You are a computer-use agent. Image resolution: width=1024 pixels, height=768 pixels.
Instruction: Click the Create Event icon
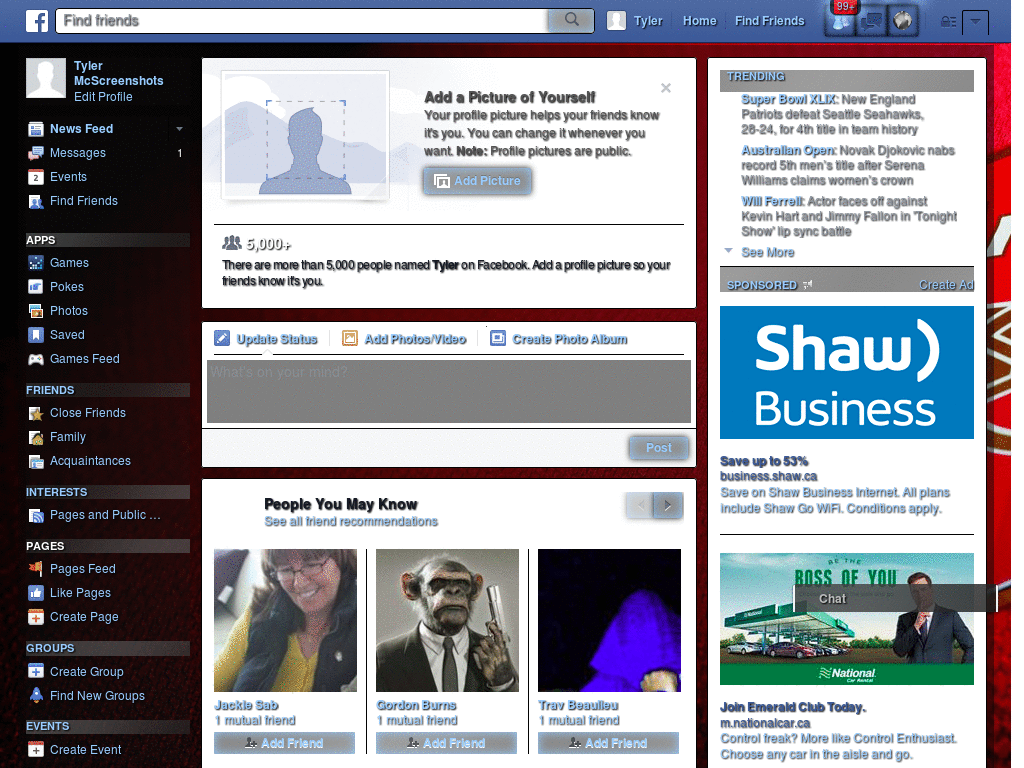click(x=36, y=750)
